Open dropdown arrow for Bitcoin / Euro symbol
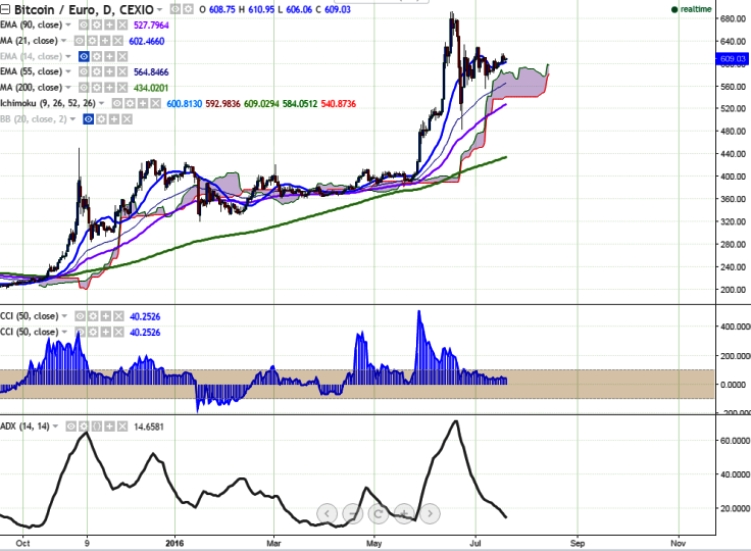 point(158,10)
